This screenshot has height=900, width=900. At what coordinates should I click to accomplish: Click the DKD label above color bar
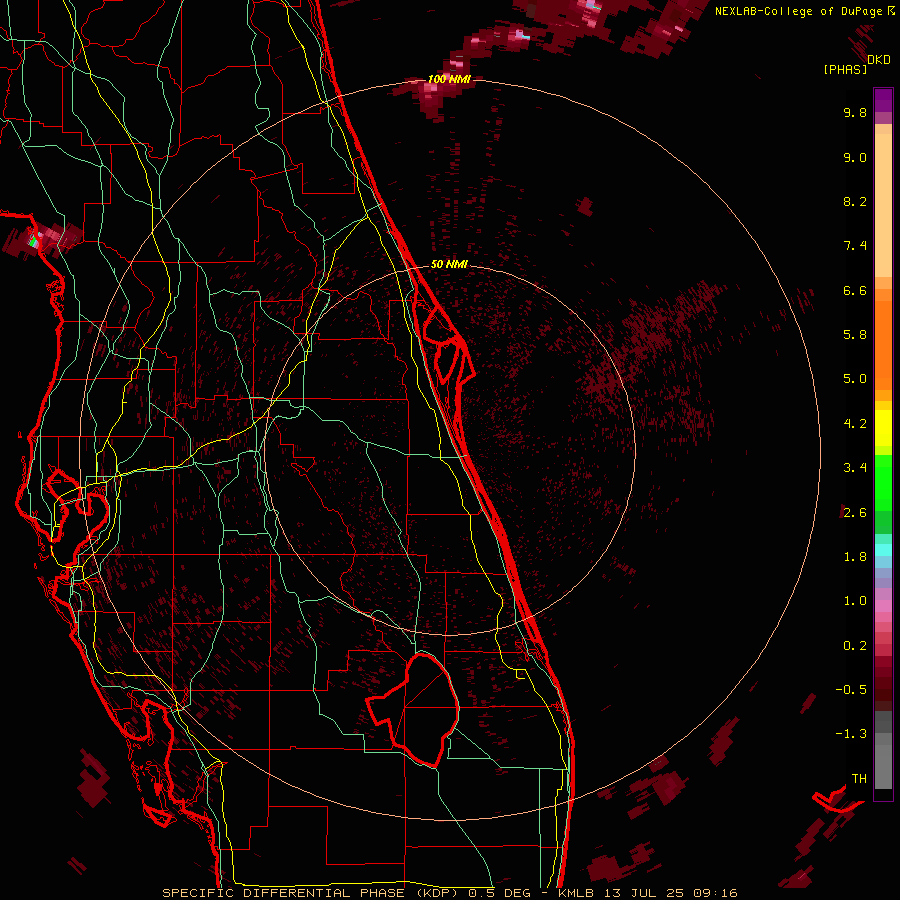pyautogui.click(x=879, y=60)
